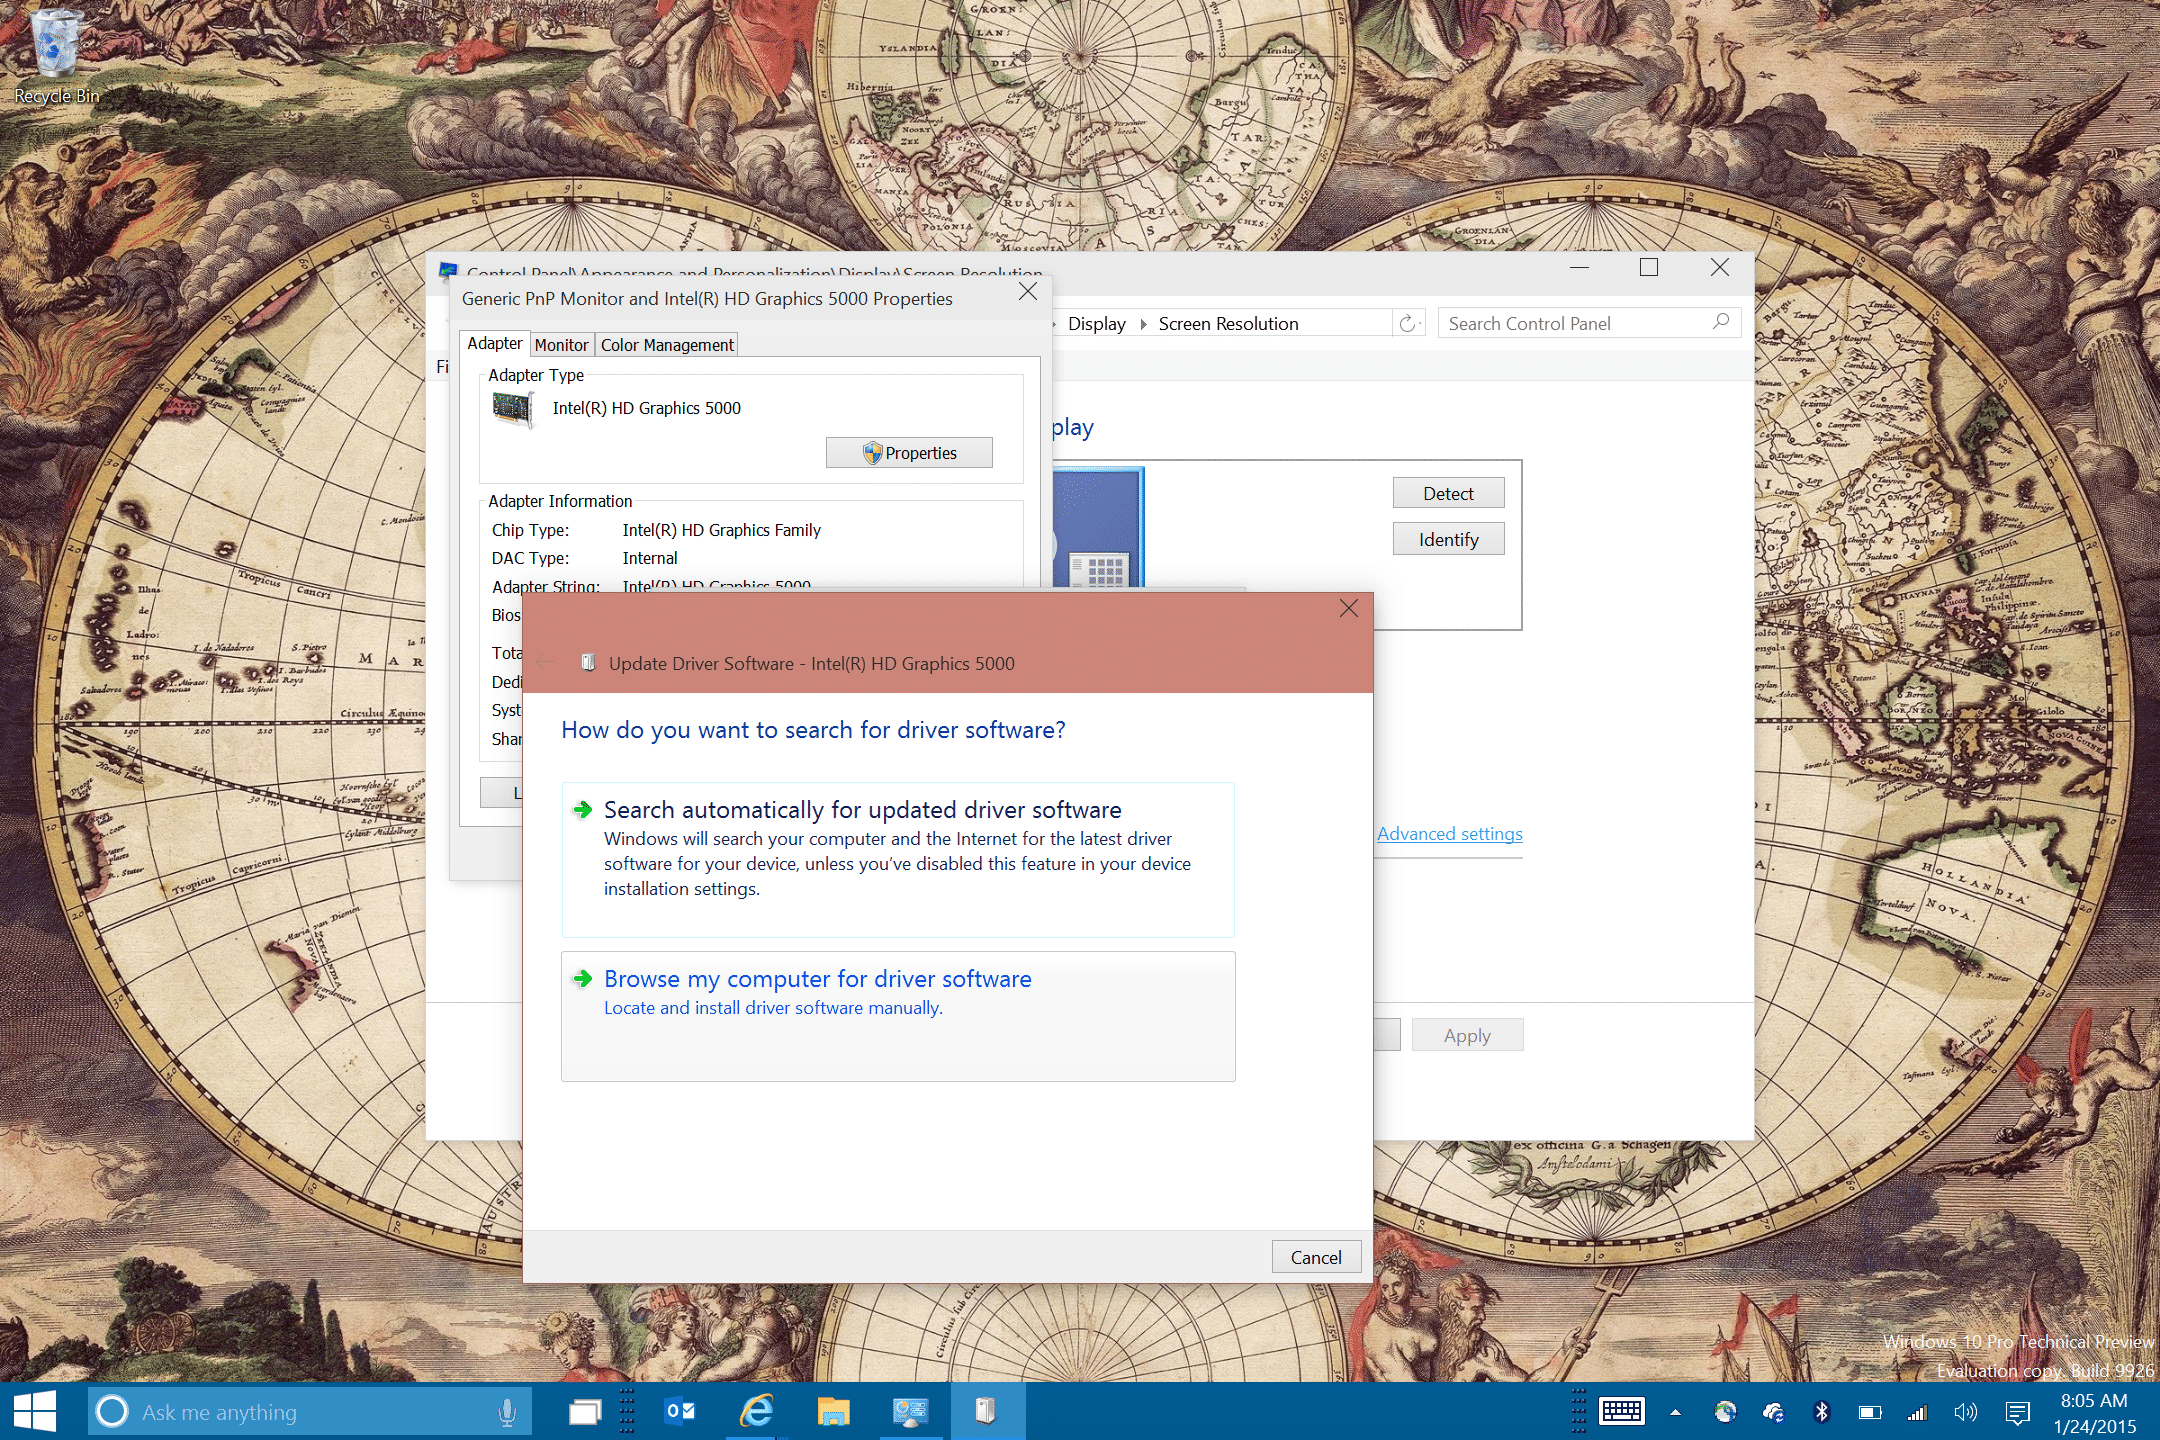Click the Chip Type value Intel(R) HD Graphics Family

721,530
